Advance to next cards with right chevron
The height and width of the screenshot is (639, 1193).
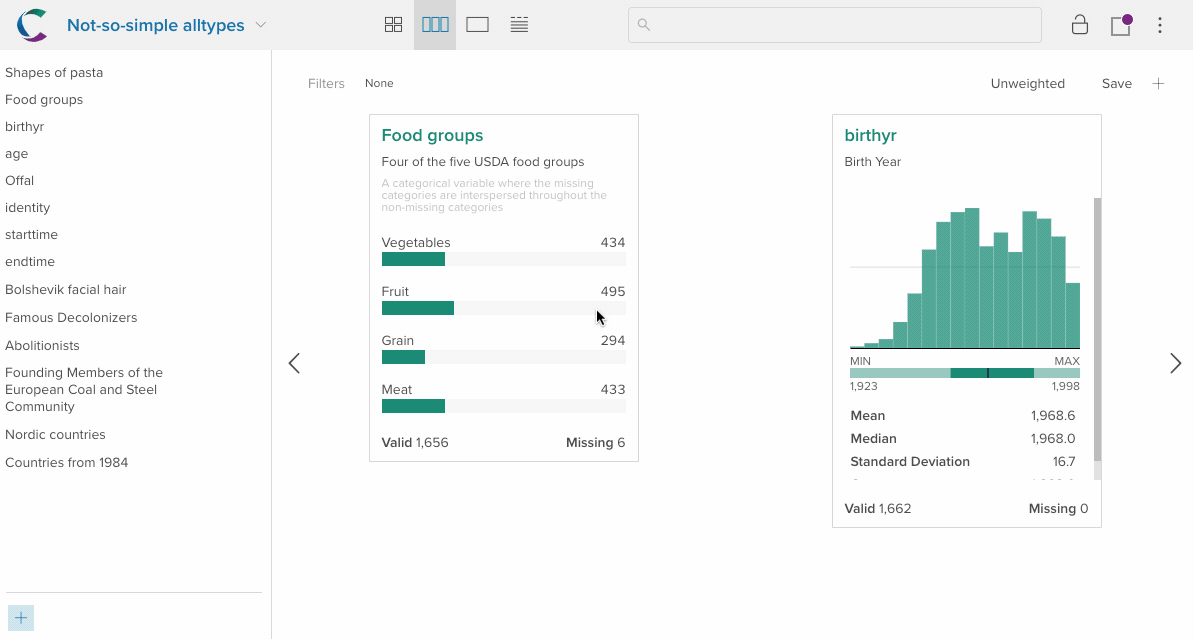click(1175, 363)
